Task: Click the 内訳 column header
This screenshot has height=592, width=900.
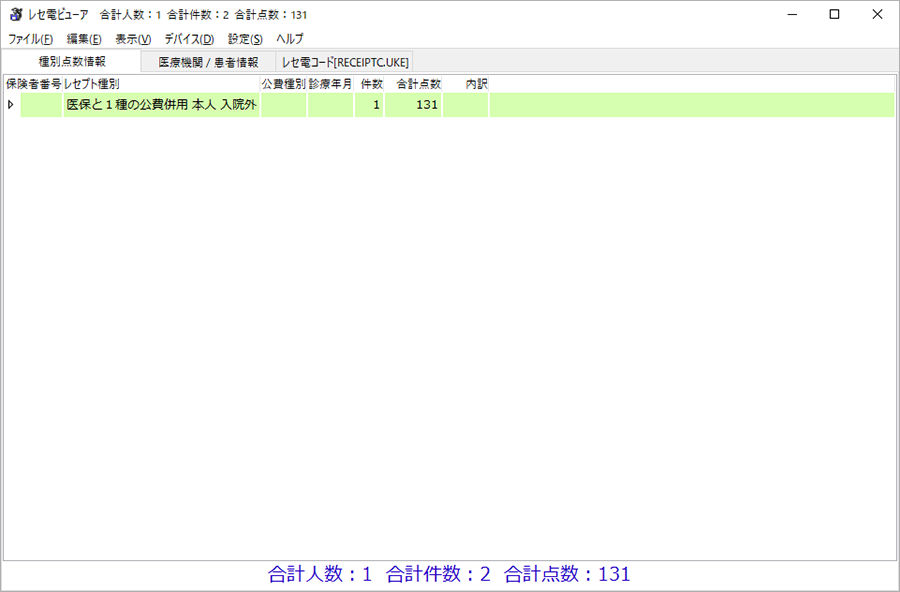Action: click(466, 84)
